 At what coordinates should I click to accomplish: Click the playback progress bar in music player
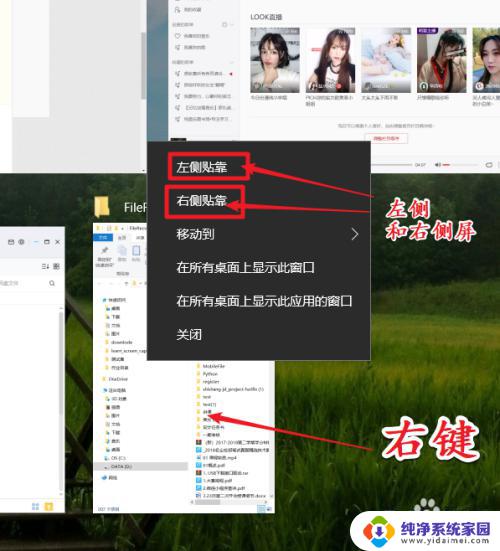[x=392, y=164]
